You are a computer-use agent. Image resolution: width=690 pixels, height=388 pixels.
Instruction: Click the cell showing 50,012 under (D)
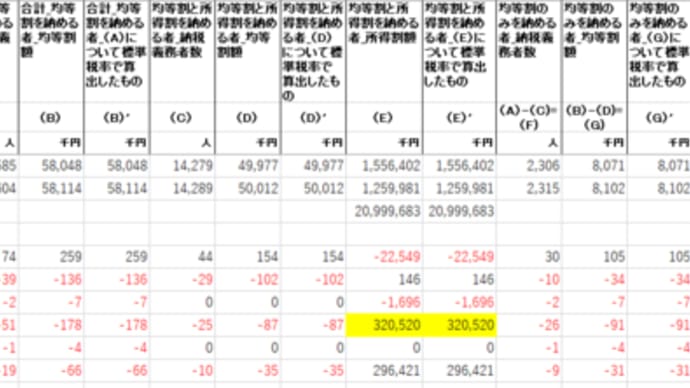248,189
